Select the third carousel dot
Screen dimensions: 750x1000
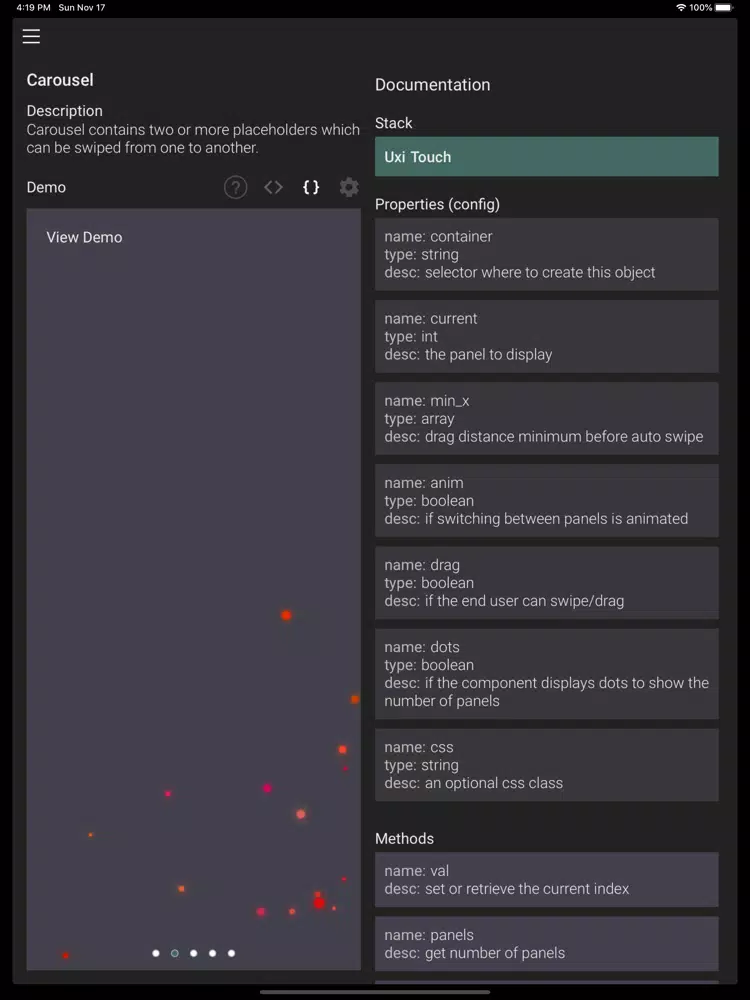pyautogui.click(x=194, y=953)
